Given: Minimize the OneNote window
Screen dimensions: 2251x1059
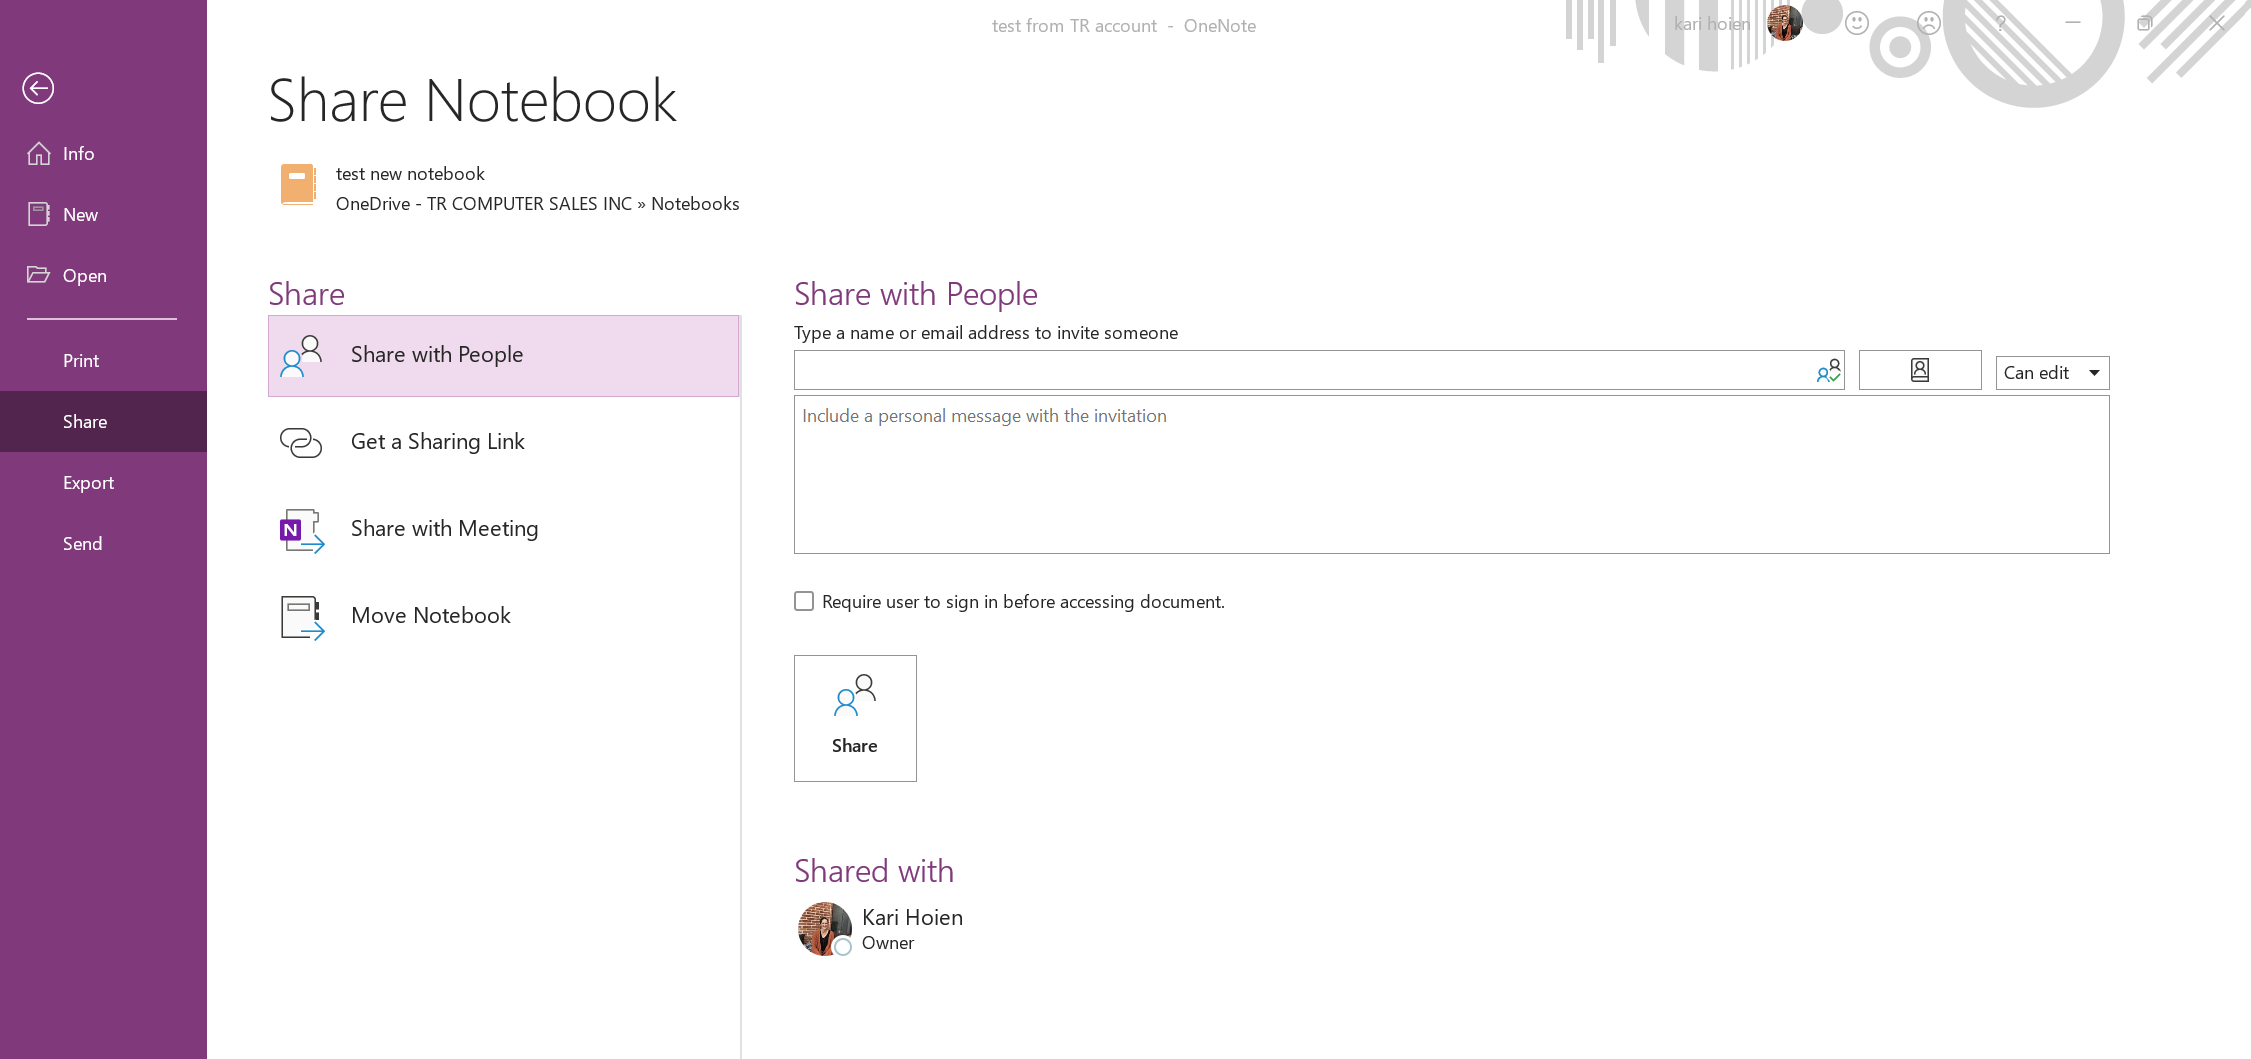Looking at the screenshot, I should 2073,23.
